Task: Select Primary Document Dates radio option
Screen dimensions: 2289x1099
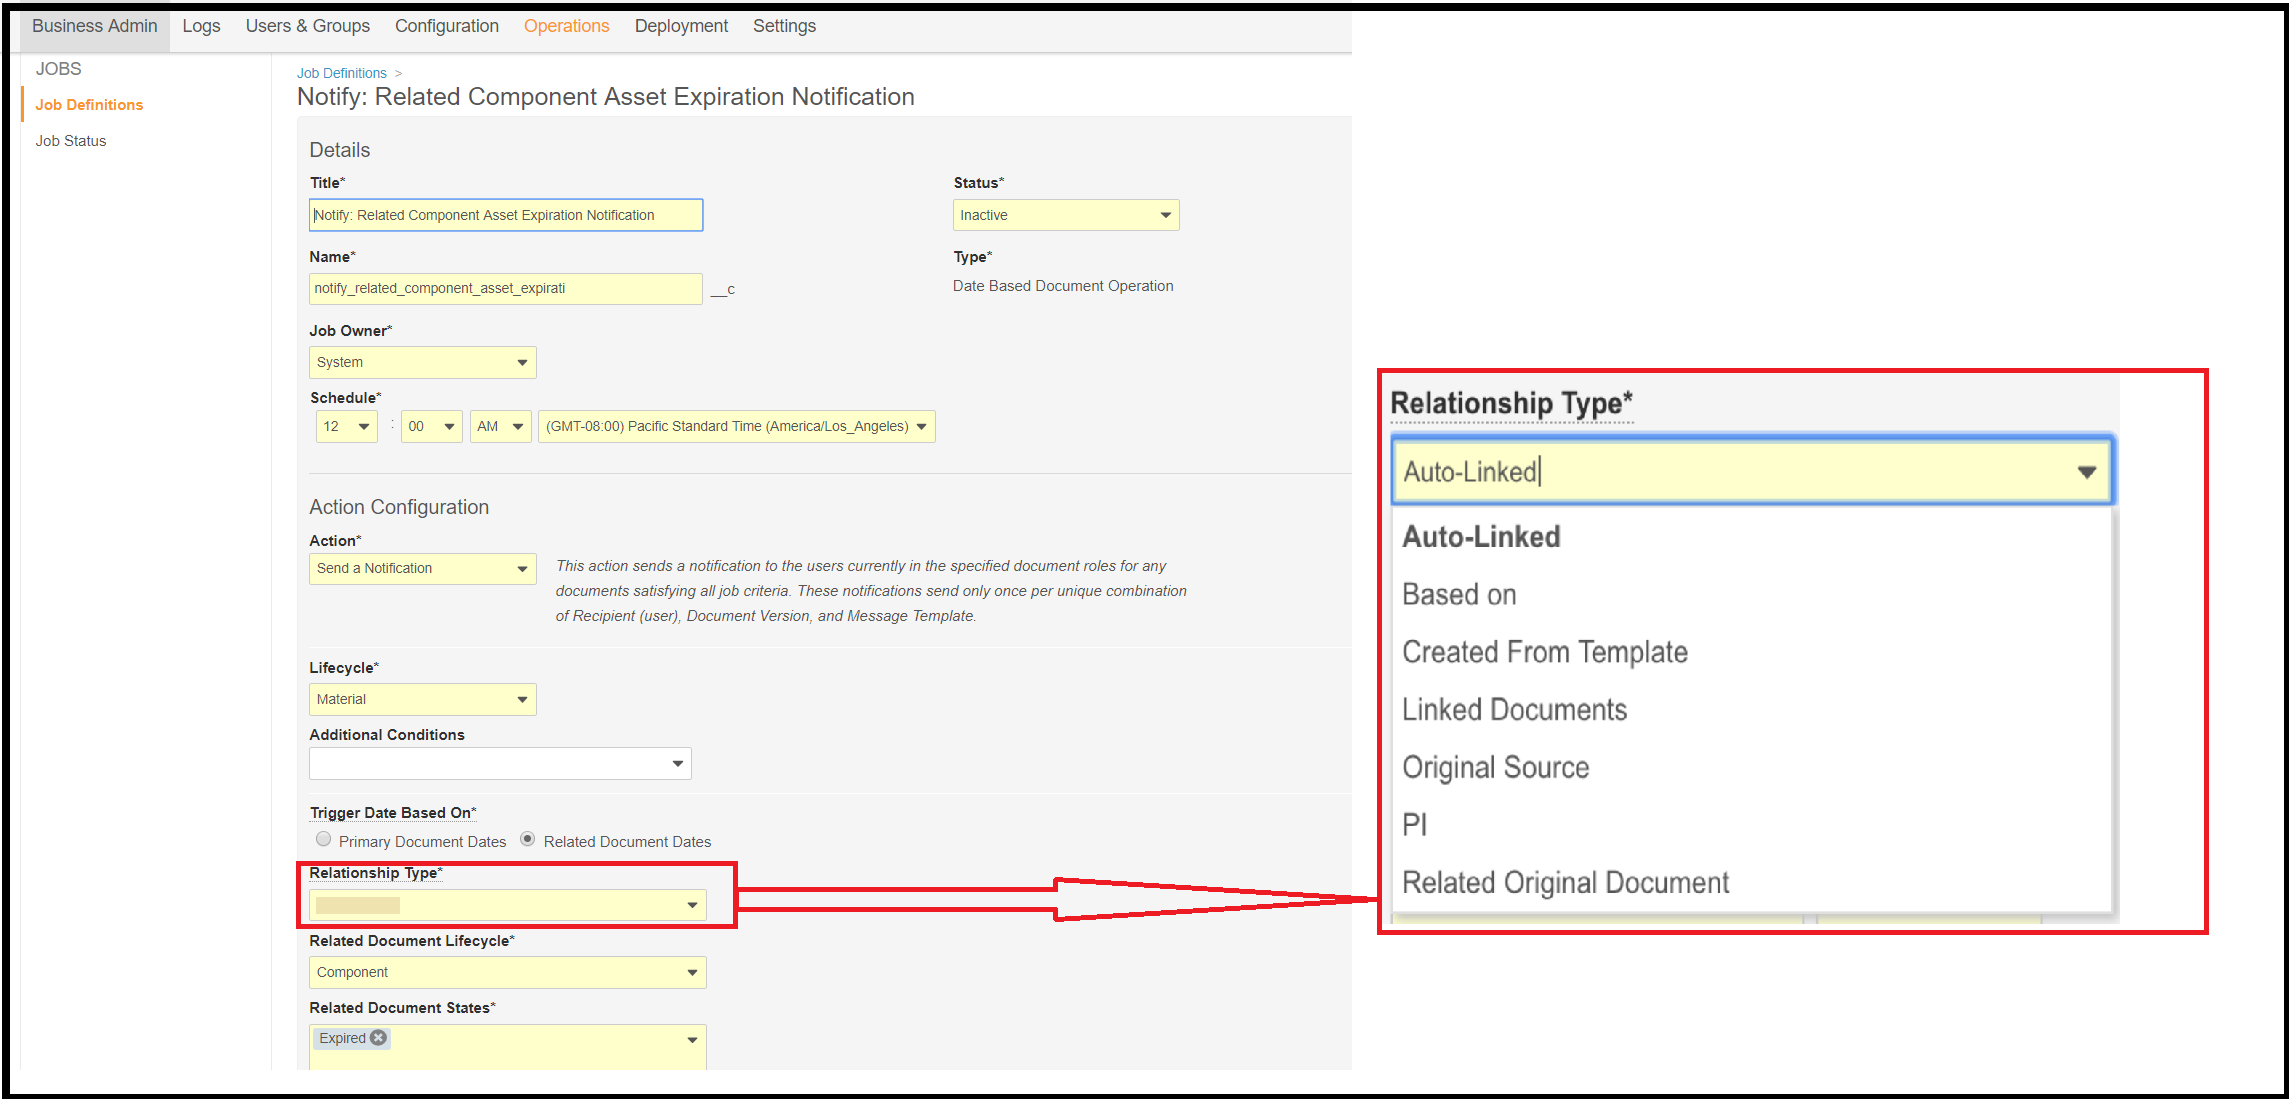Action: tap(323, 840)
